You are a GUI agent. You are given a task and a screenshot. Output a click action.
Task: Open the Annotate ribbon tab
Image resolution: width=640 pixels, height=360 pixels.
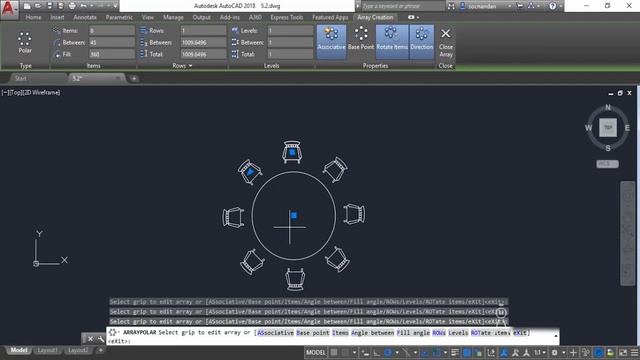coord(85,17)
